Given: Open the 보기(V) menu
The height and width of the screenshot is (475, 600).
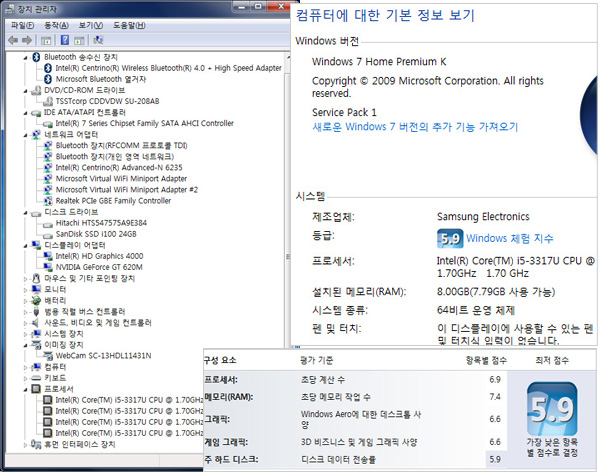Looking at the screenshot, I should click(x=91, y=26).
